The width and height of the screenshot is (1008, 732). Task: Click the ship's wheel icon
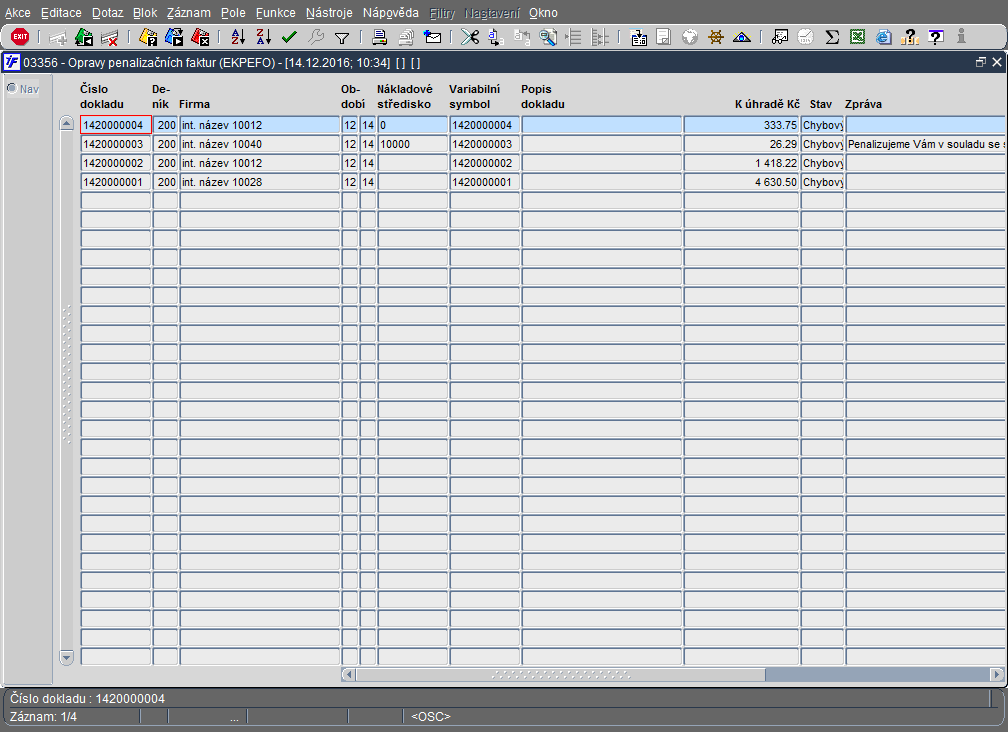716,37
